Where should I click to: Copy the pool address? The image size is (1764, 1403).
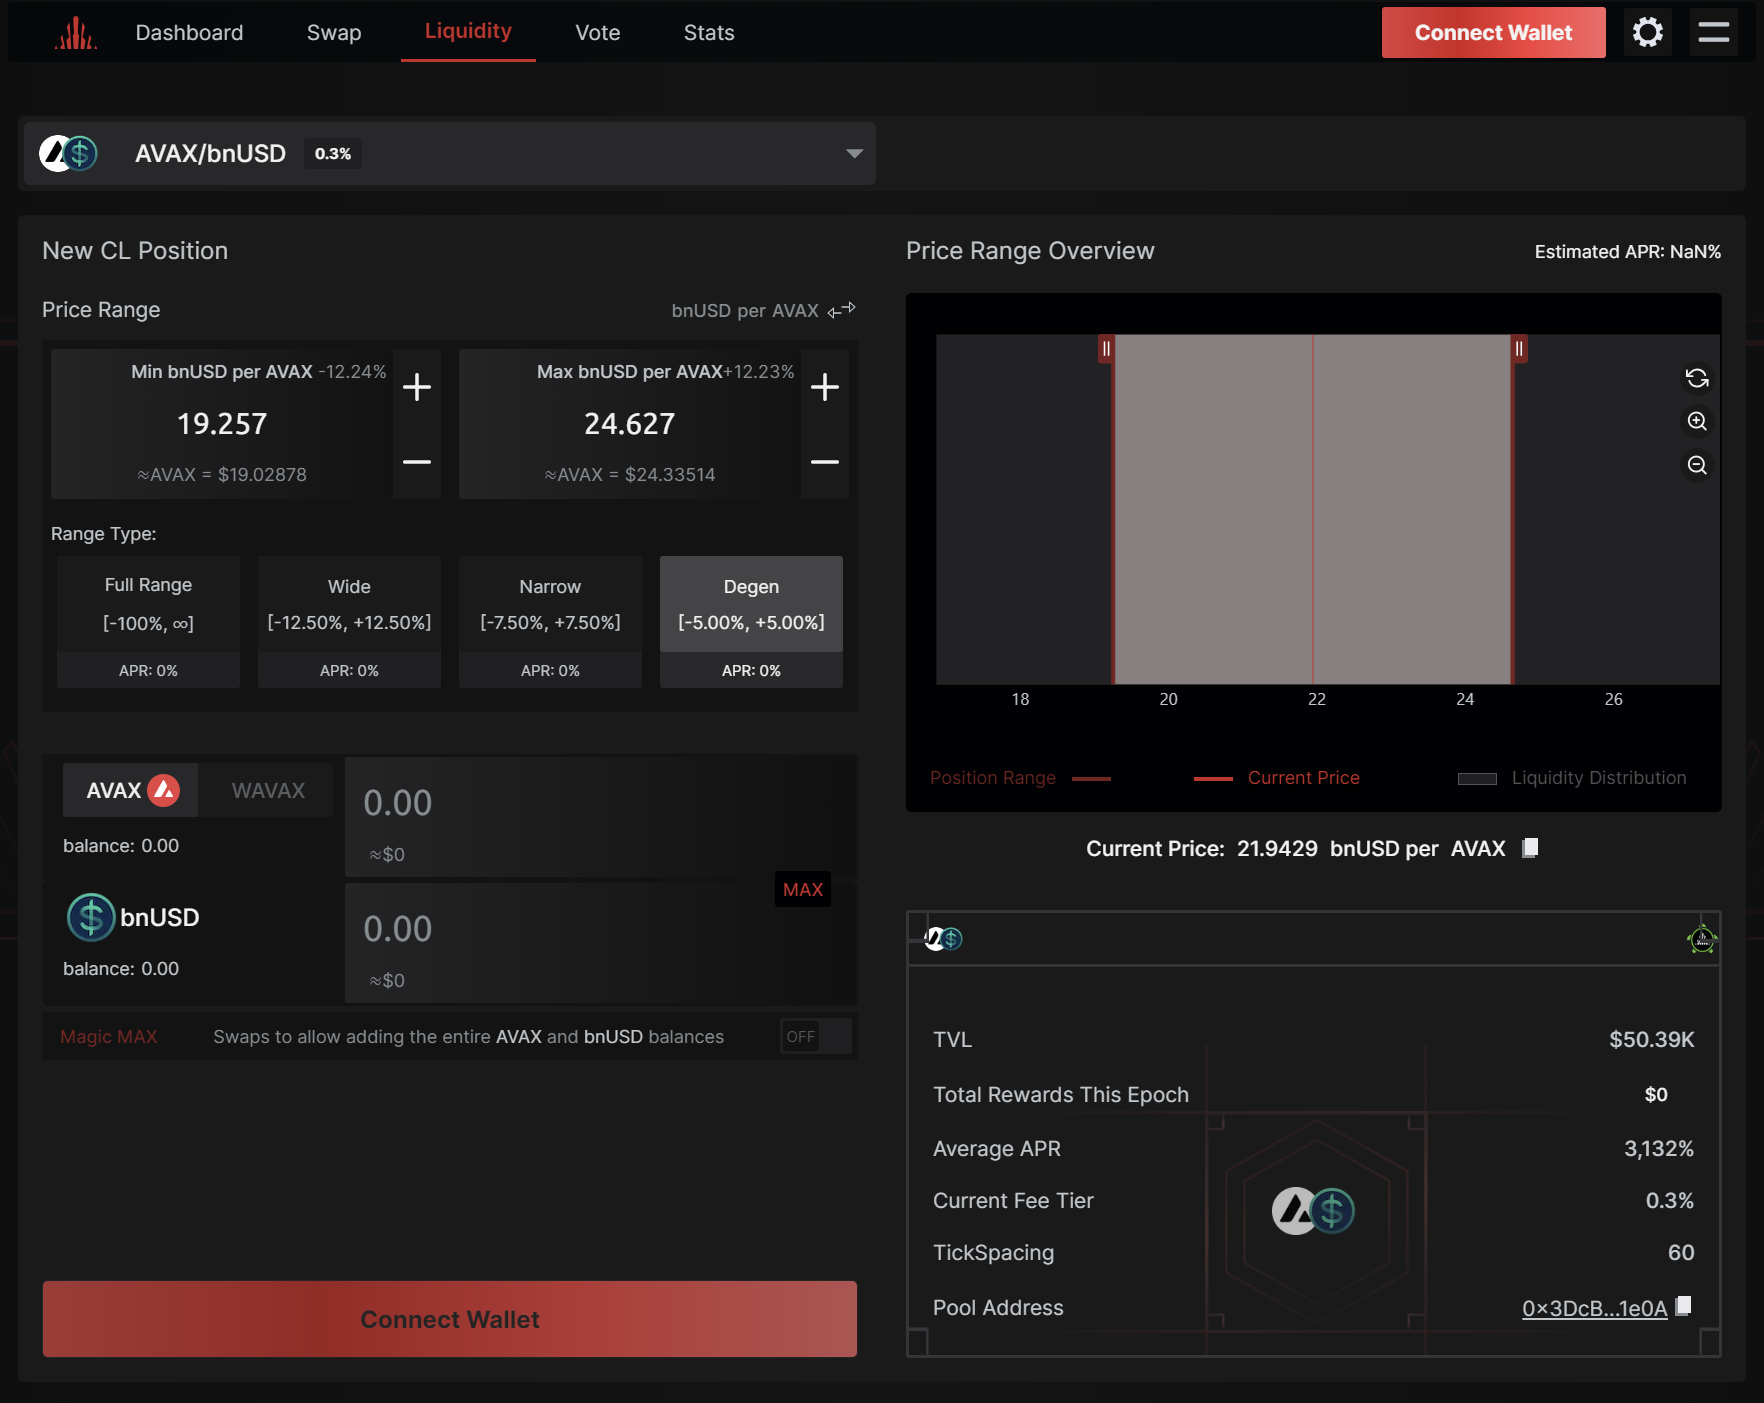pos(1684,1306)
